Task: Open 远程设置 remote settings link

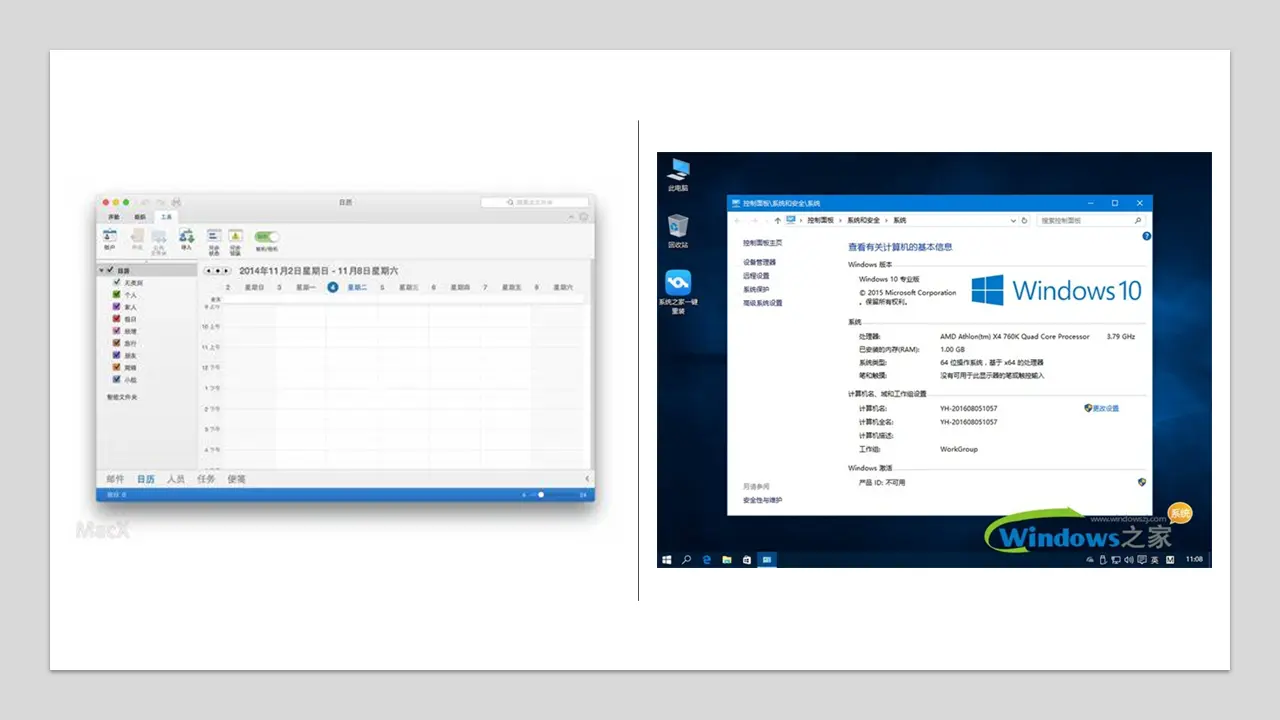Action: (x=756, y=275)
